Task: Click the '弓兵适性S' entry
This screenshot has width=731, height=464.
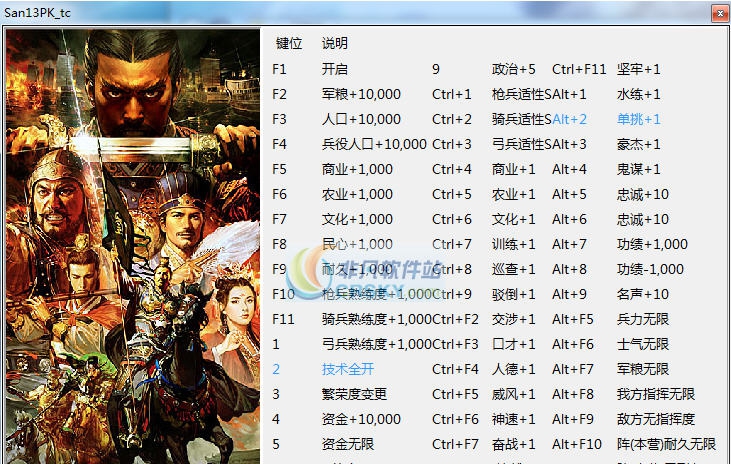Action: click(522, 144)
